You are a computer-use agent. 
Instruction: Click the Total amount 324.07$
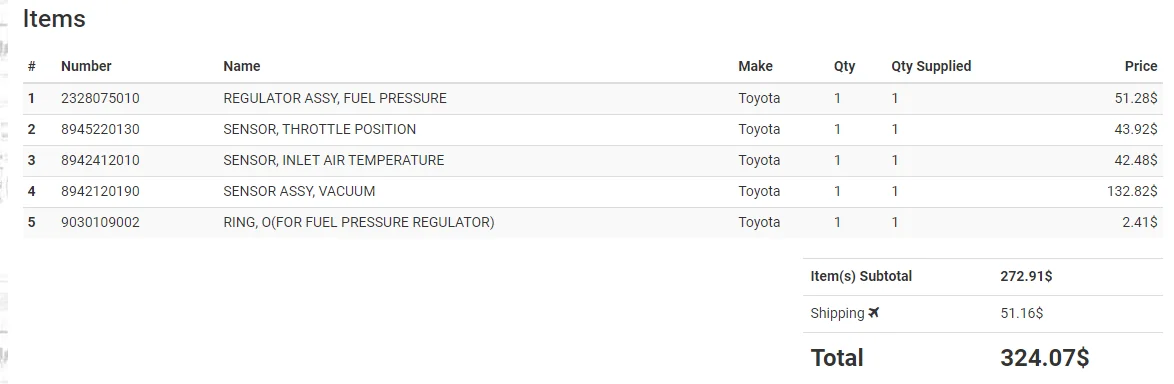(1044, 358)
